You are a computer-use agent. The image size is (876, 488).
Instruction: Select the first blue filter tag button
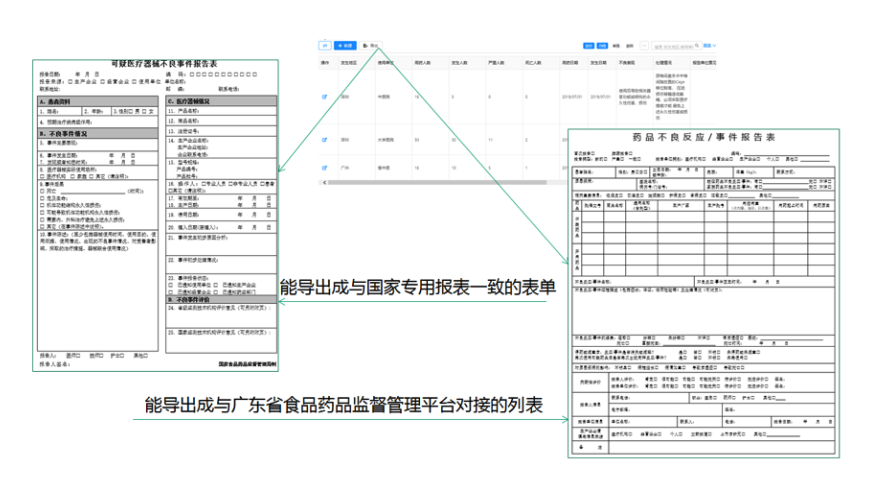pyautogui.click(x=588, y=46)
